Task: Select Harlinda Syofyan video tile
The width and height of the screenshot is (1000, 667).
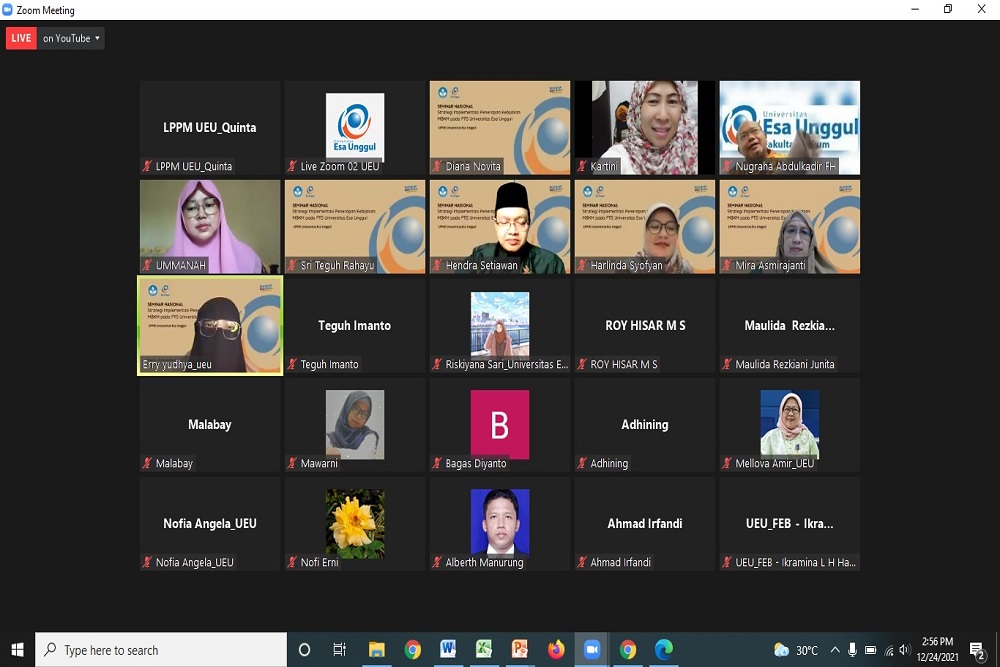Action: pyautogui.click(x=645, y=226)
